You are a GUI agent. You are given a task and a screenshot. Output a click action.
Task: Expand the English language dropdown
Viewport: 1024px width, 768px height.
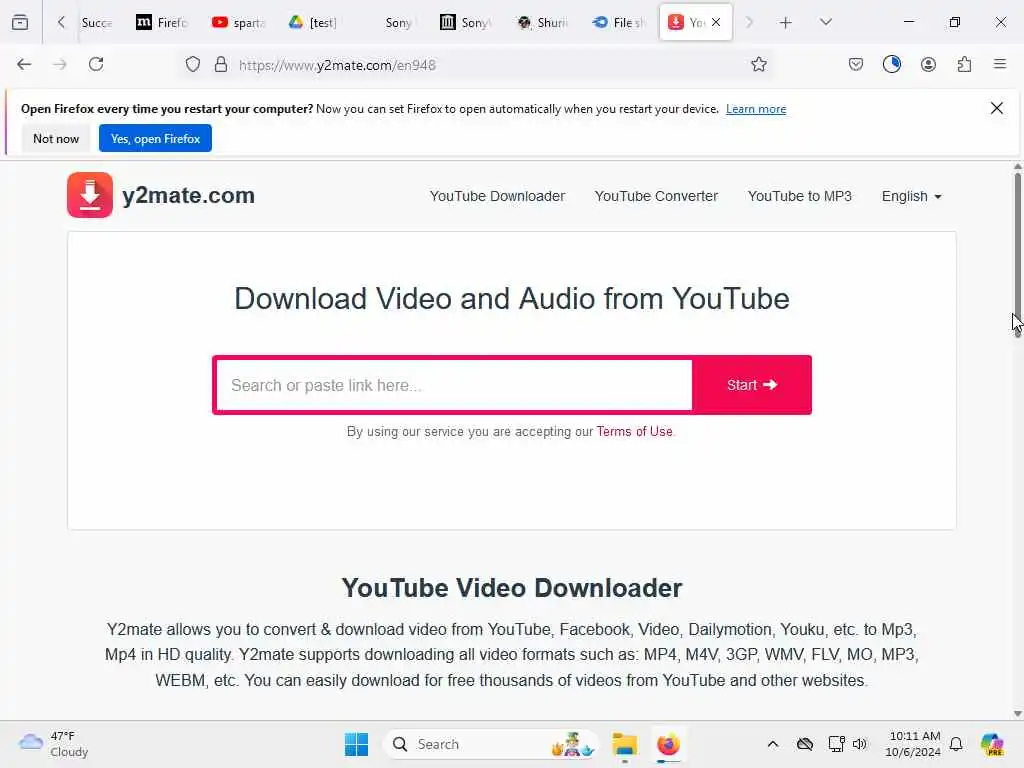[x=911, y=197]
